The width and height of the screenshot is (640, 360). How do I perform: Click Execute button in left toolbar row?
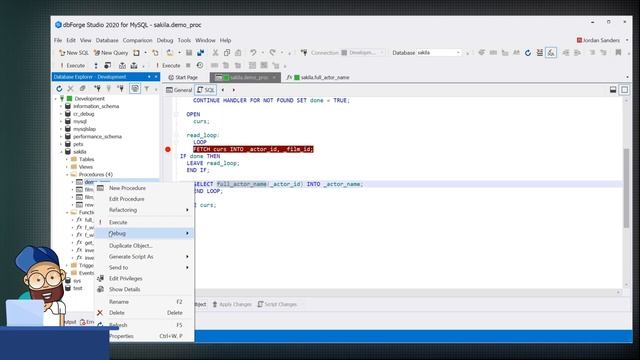(x=72, y=65)
